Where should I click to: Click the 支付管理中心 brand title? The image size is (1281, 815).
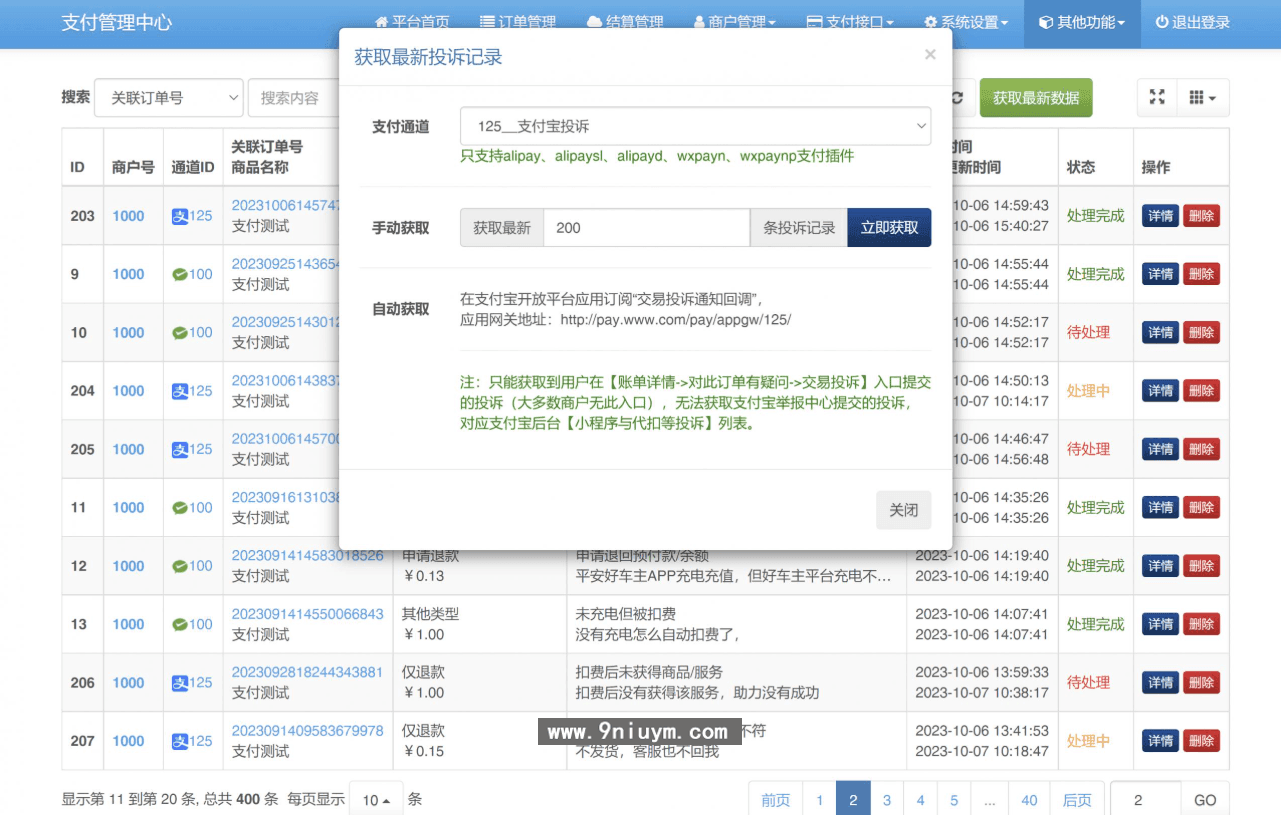(x=117, y=22)
